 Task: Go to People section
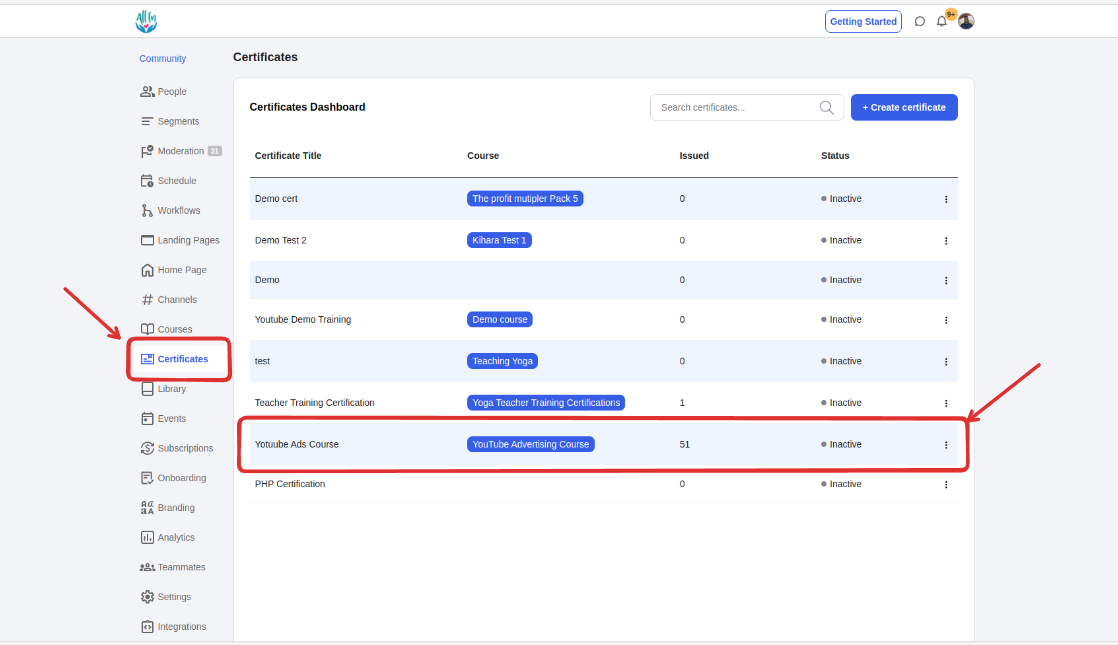coord(172,91)
